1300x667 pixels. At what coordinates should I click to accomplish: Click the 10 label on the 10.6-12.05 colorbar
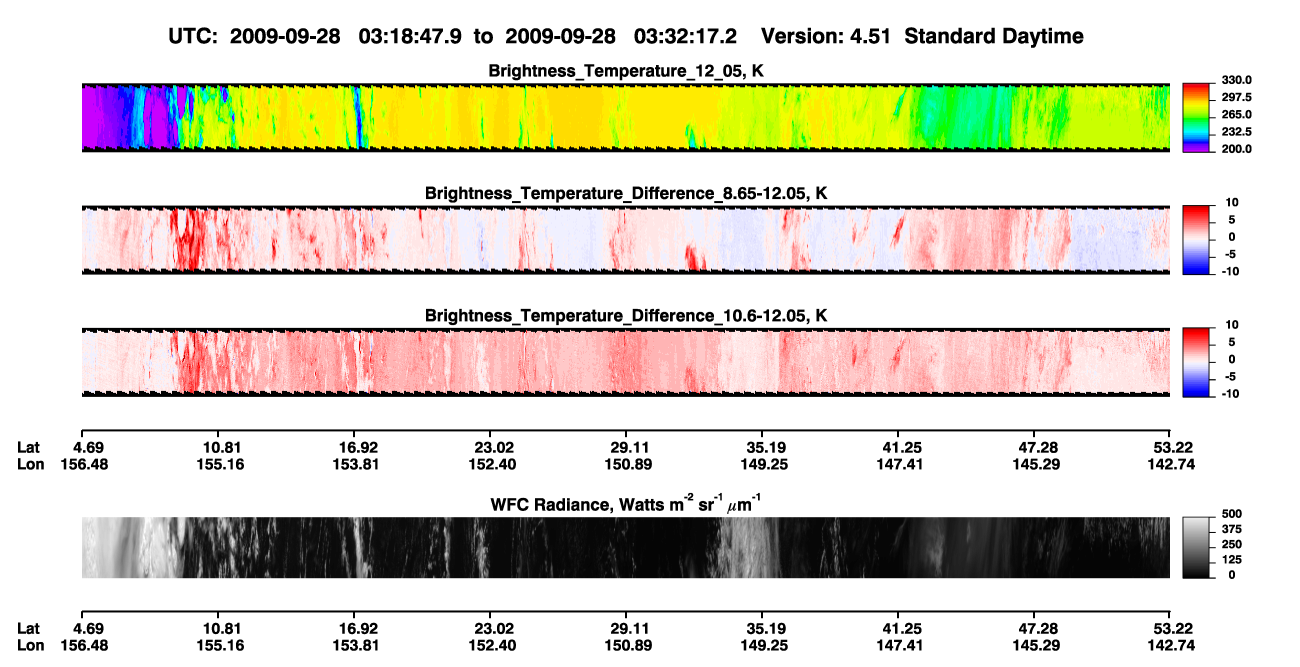[x=1230, y=326]
